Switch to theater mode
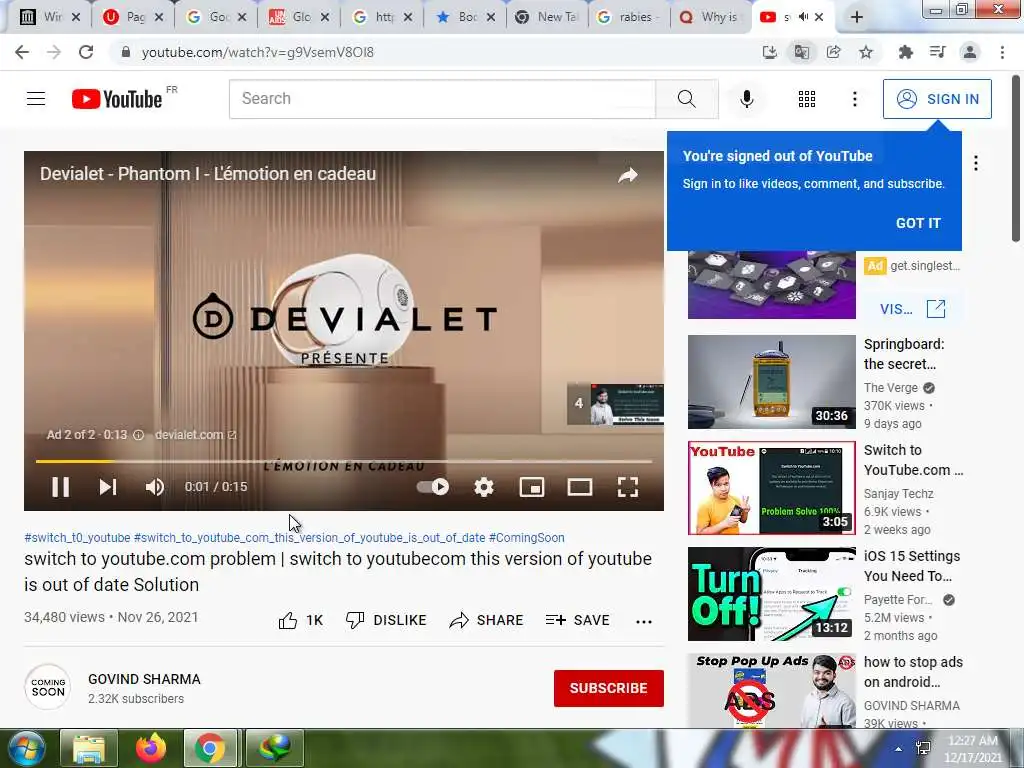 580,487
